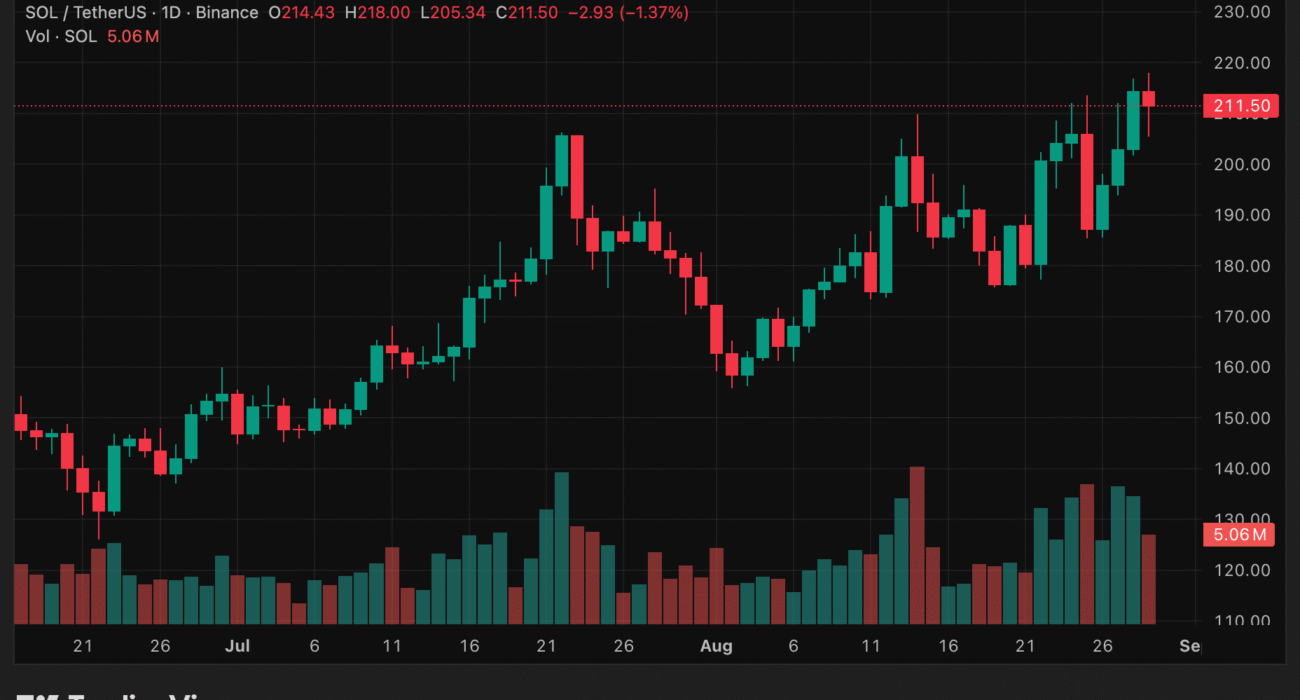Click the 170.00 price axis label
The image size is (1300, 700).
1241,317
